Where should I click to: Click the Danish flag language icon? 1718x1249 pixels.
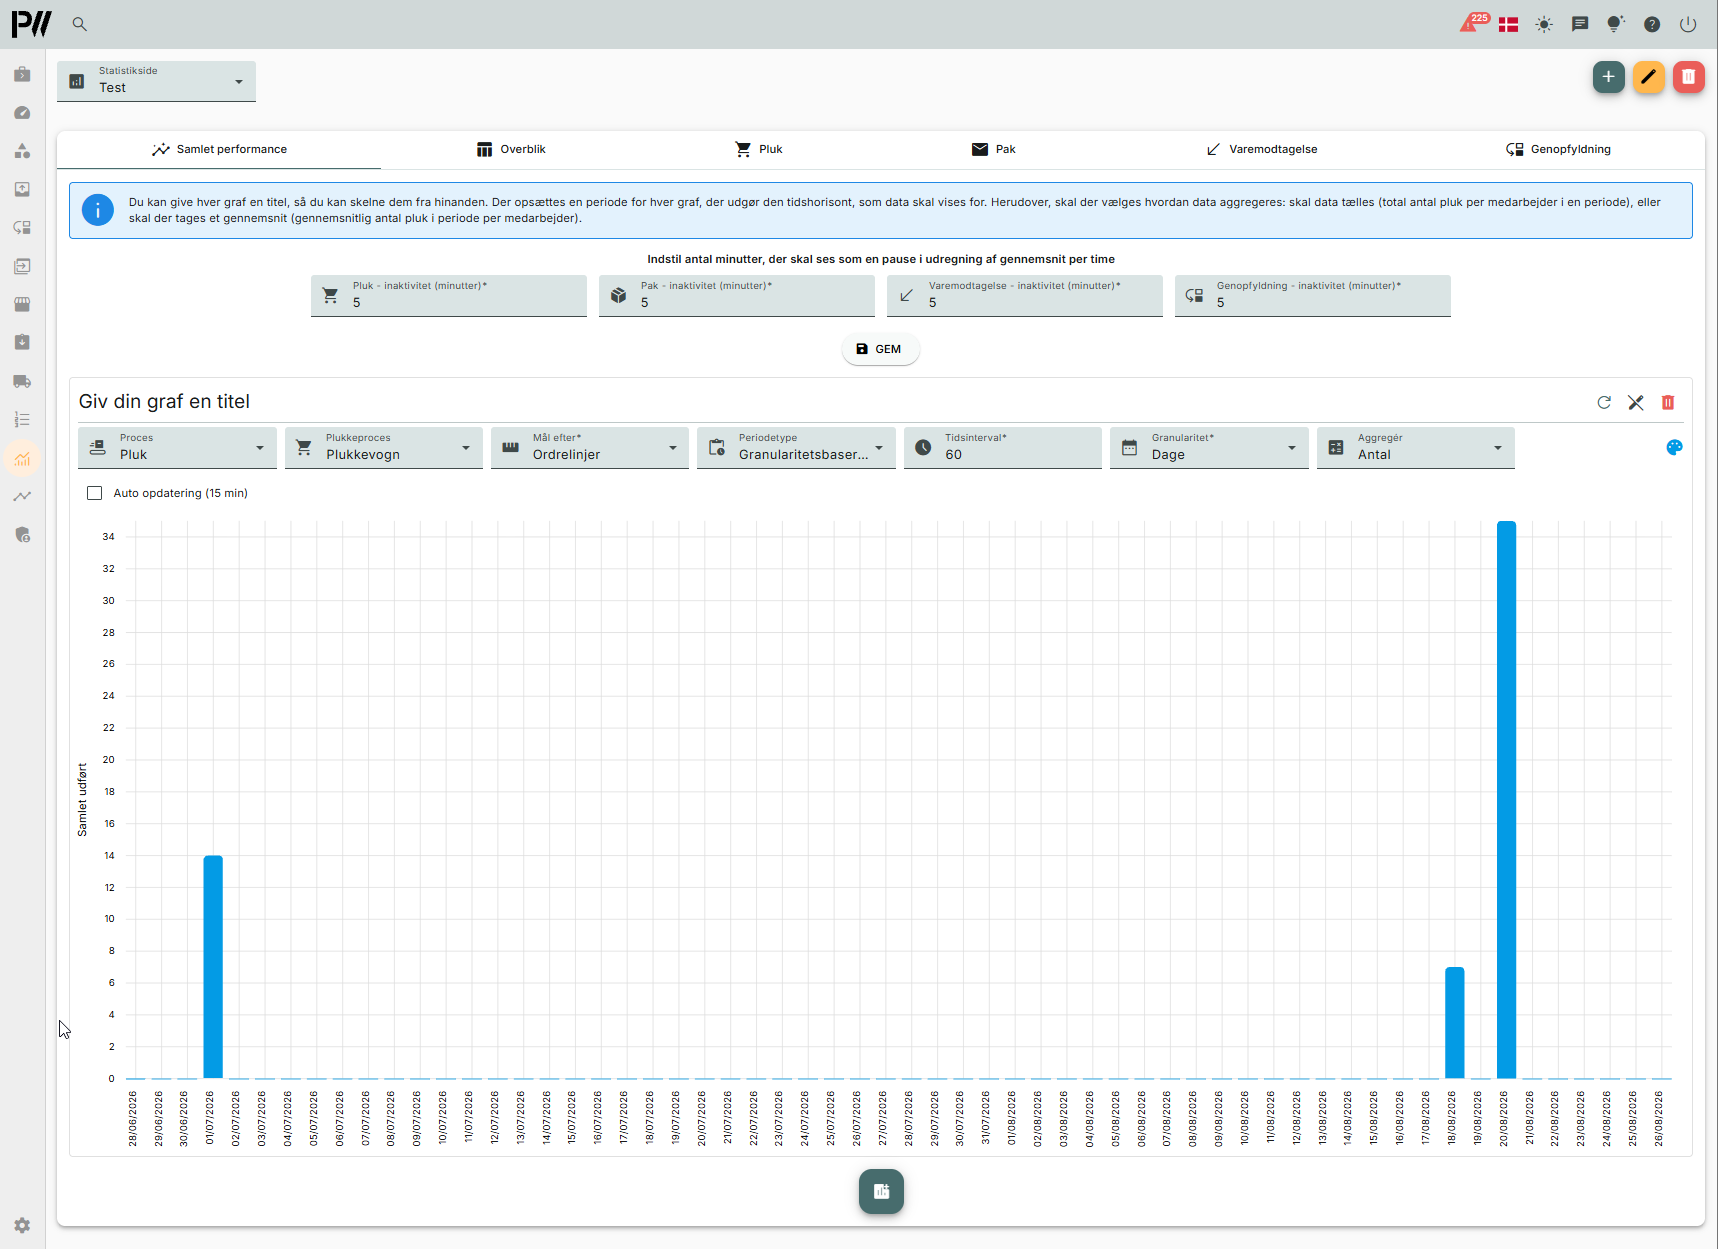click(x=1508, y=24)
